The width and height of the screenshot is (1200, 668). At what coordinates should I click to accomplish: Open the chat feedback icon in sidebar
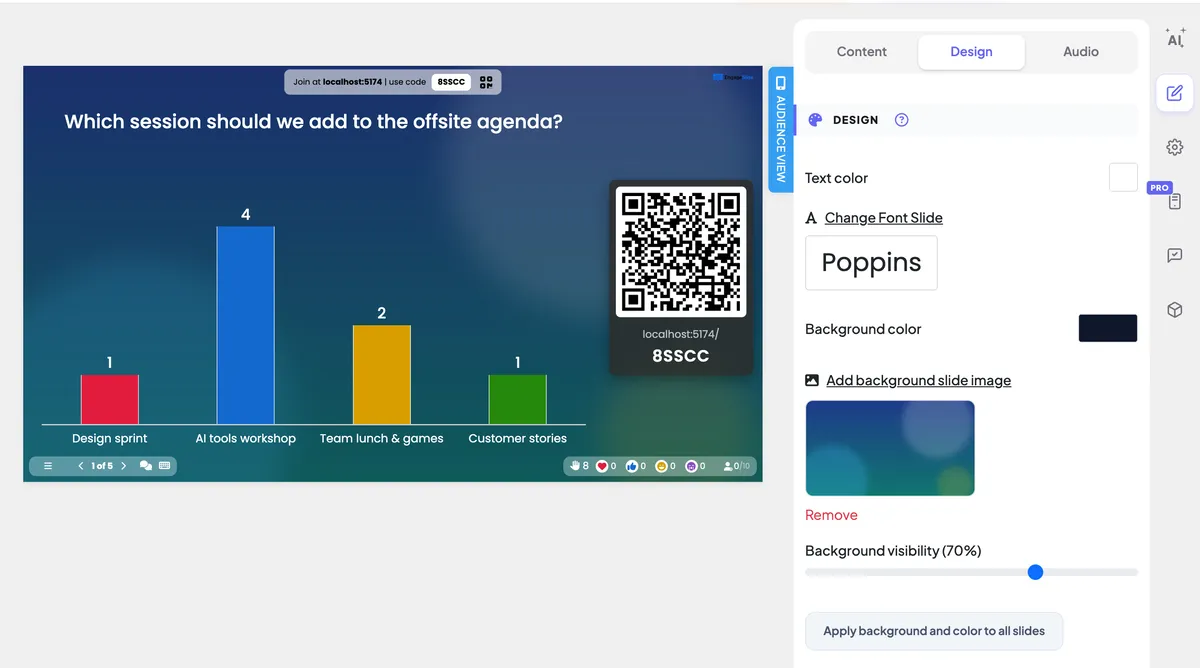pyautogui.click(x=1175, y=255)
